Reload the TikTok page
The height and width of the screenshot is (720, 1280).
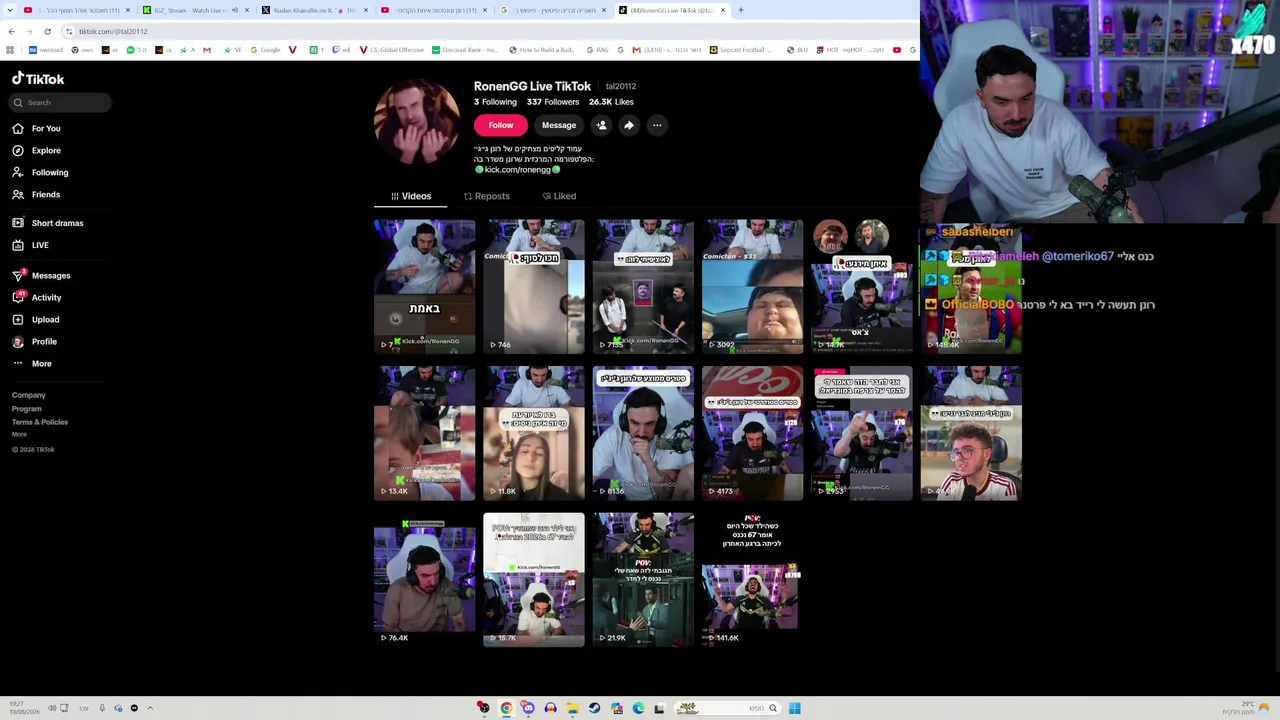coord(47,31)
